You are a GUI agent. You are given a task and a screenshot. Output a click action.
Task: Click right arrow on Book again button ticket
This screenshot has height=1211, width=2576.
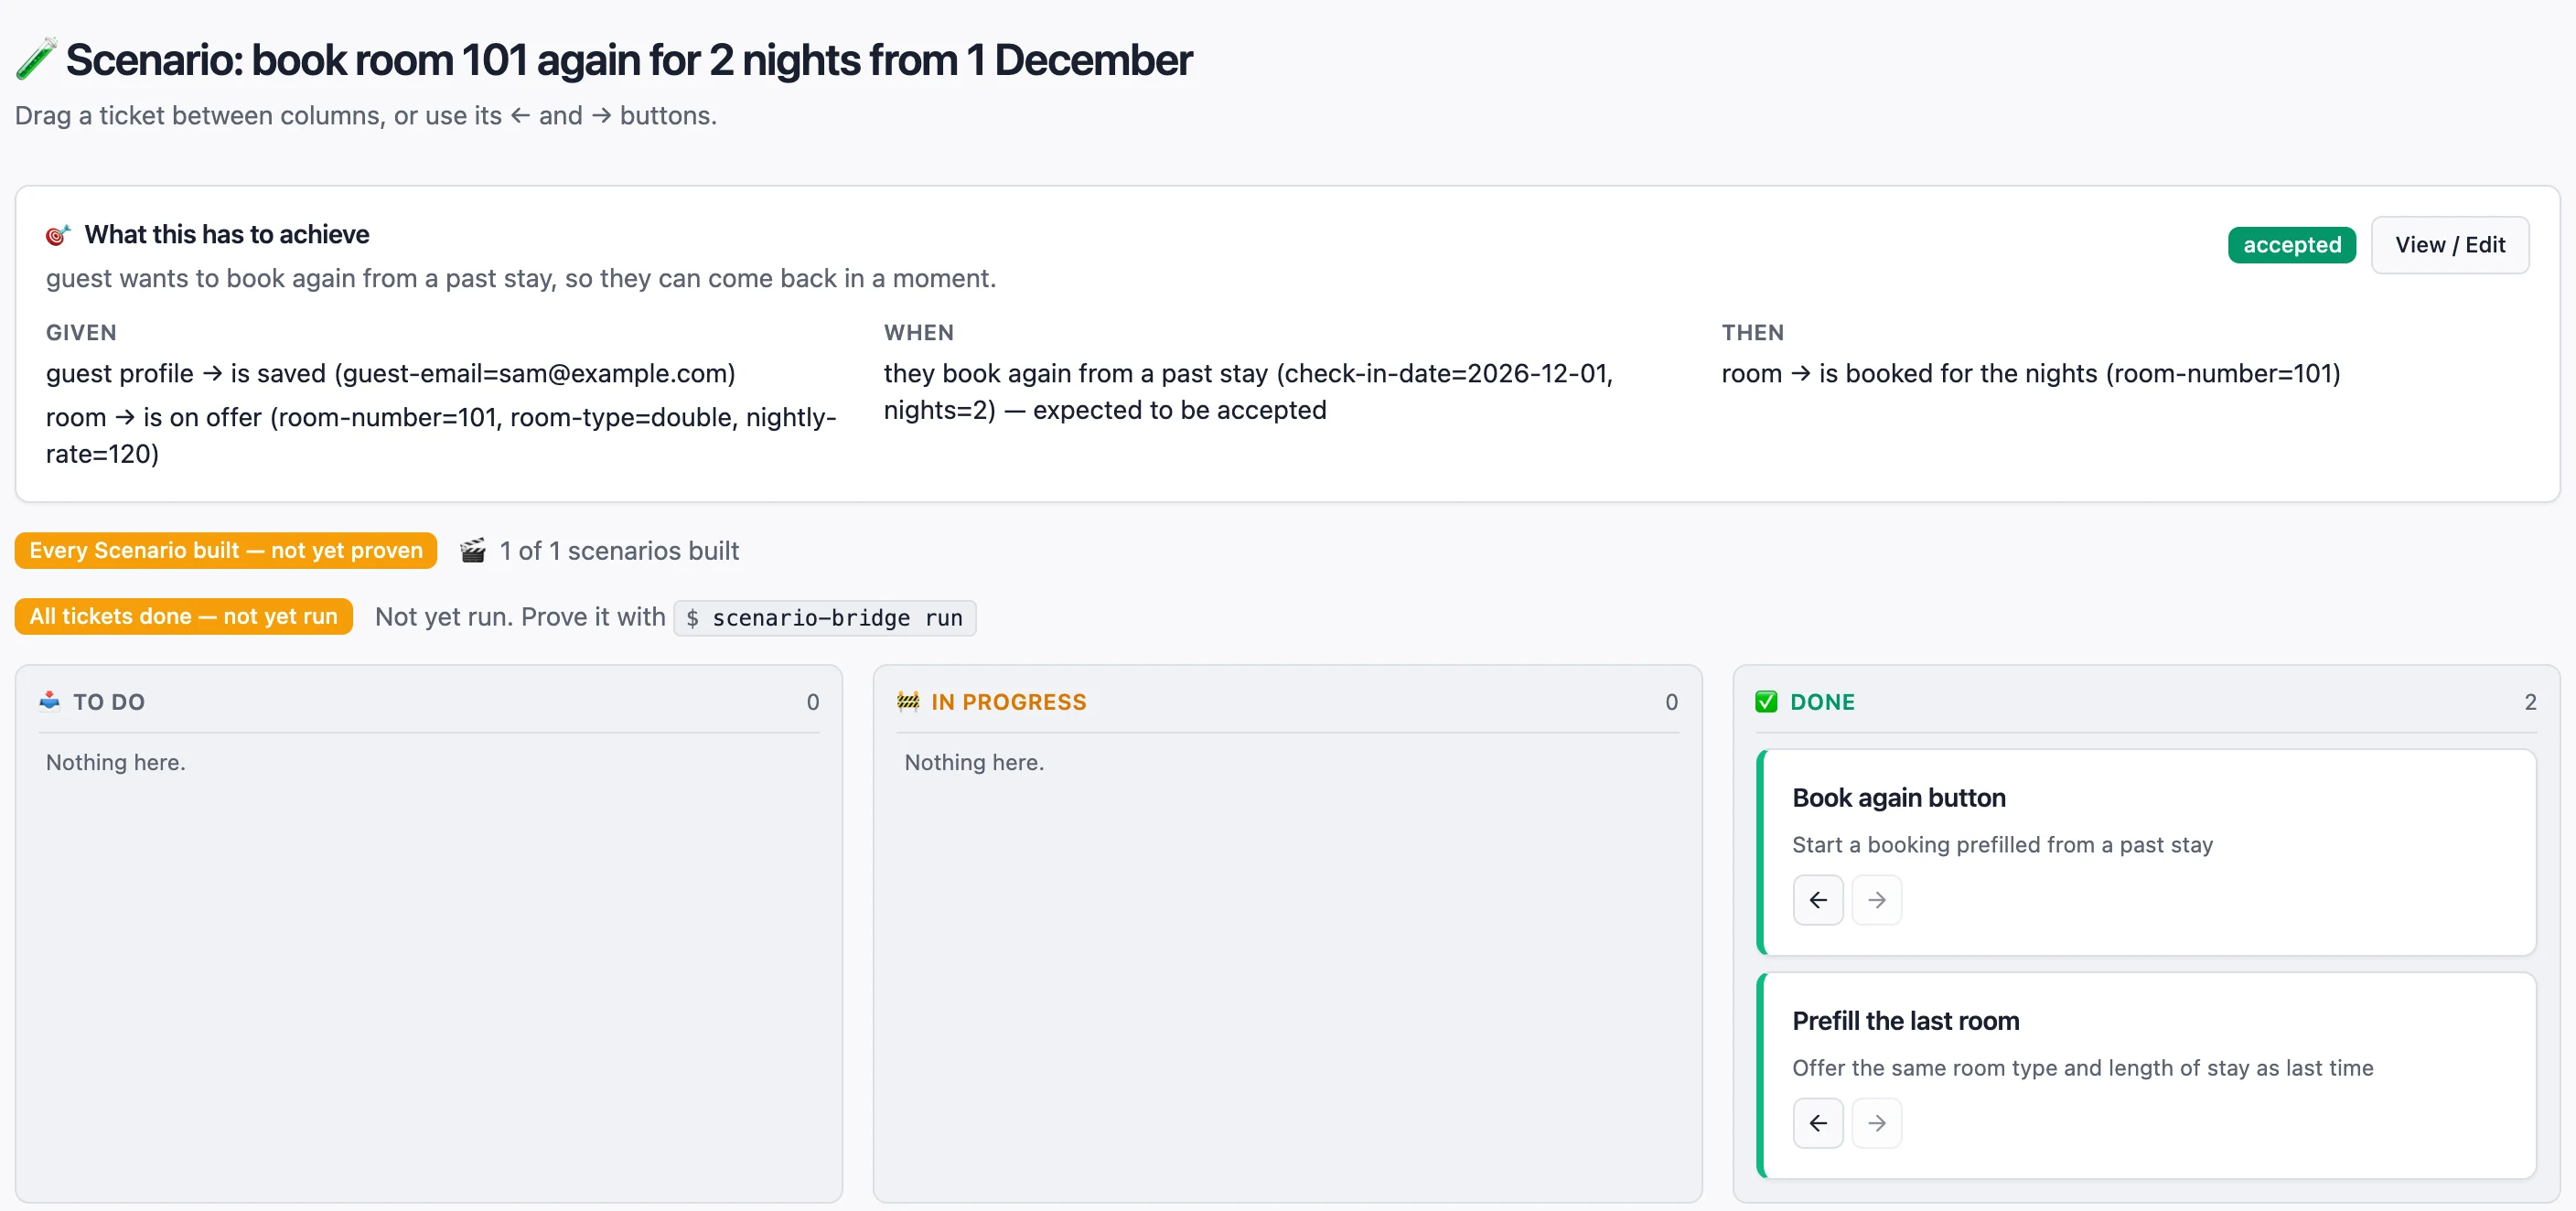click(x=1876, y=900)
